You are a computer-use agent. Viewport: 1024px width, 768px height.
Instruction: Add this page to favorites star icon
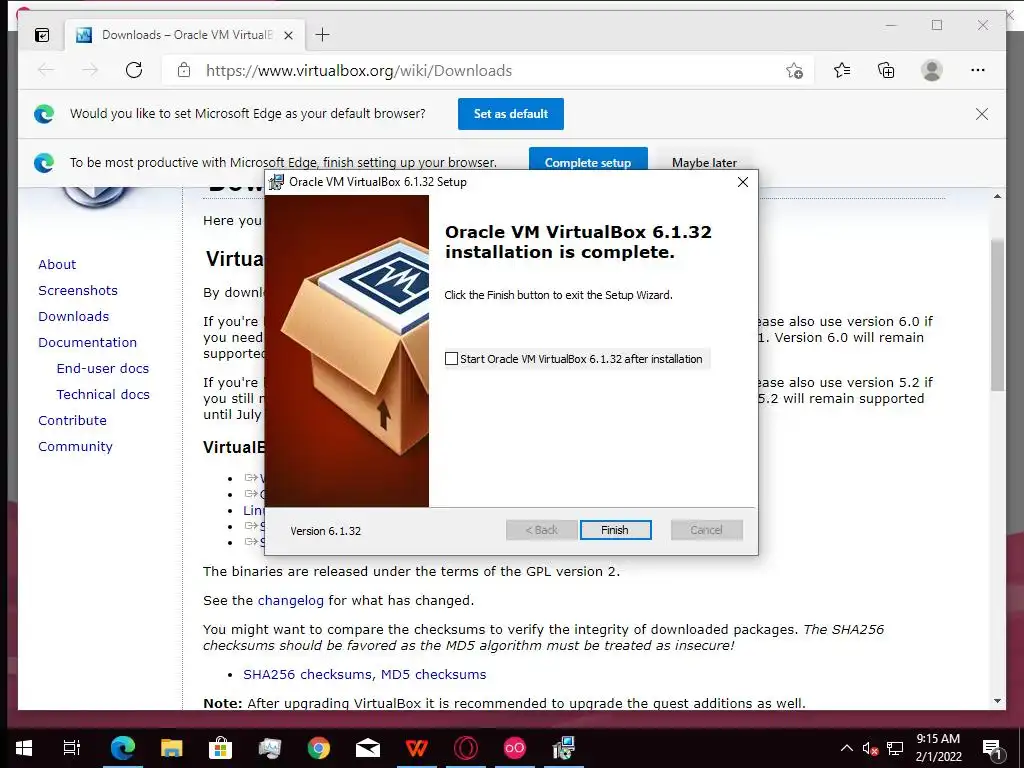[x=794, y=70]
